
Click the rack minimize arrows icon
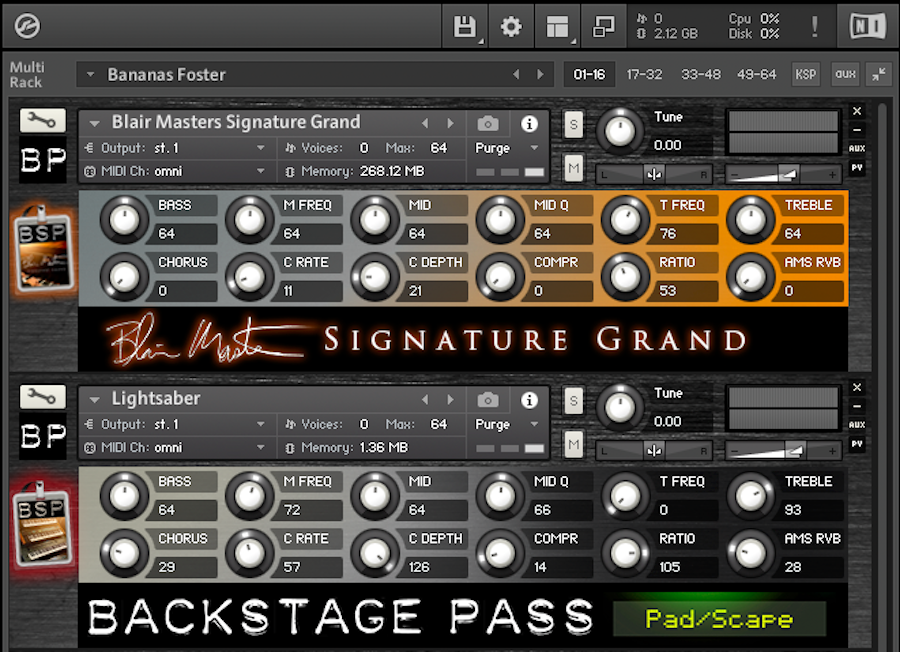(879, 74)
